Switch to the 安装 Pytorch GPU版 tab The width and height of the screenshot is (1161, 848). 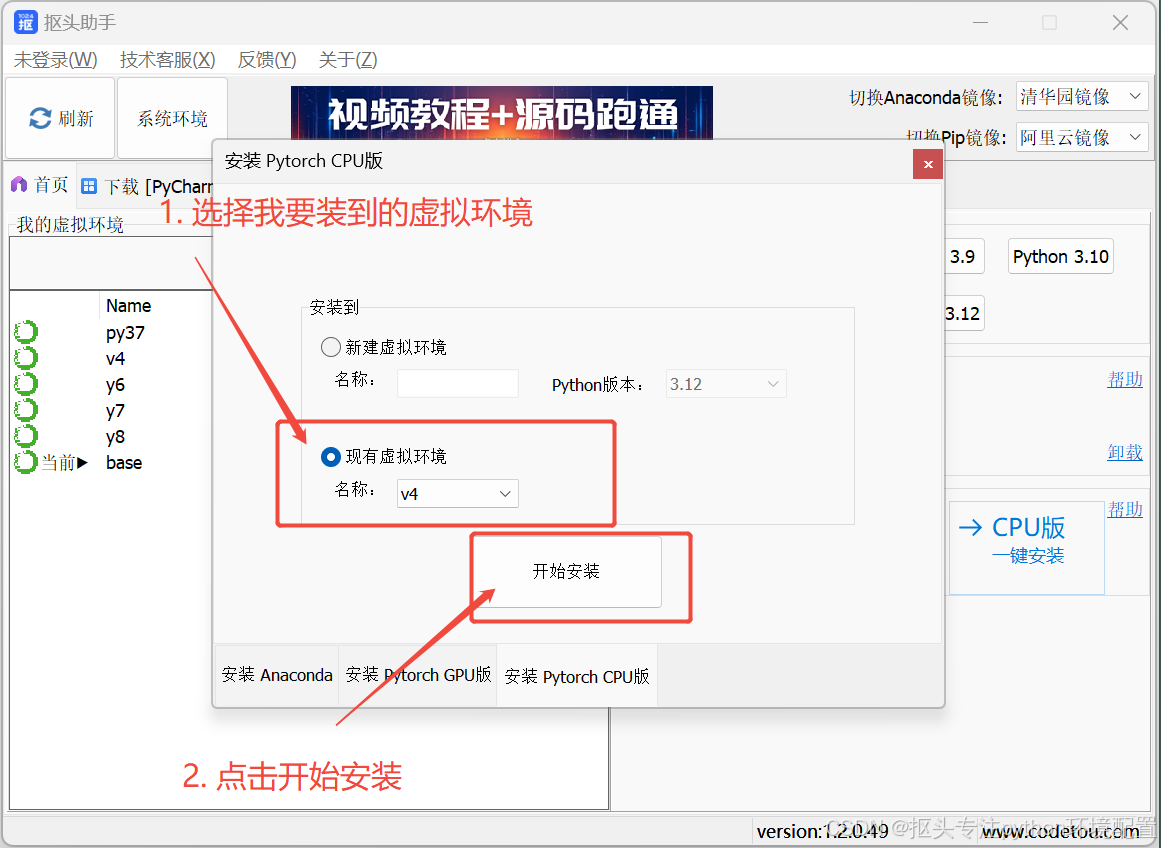pyautogui.click(x=418, y=675)
